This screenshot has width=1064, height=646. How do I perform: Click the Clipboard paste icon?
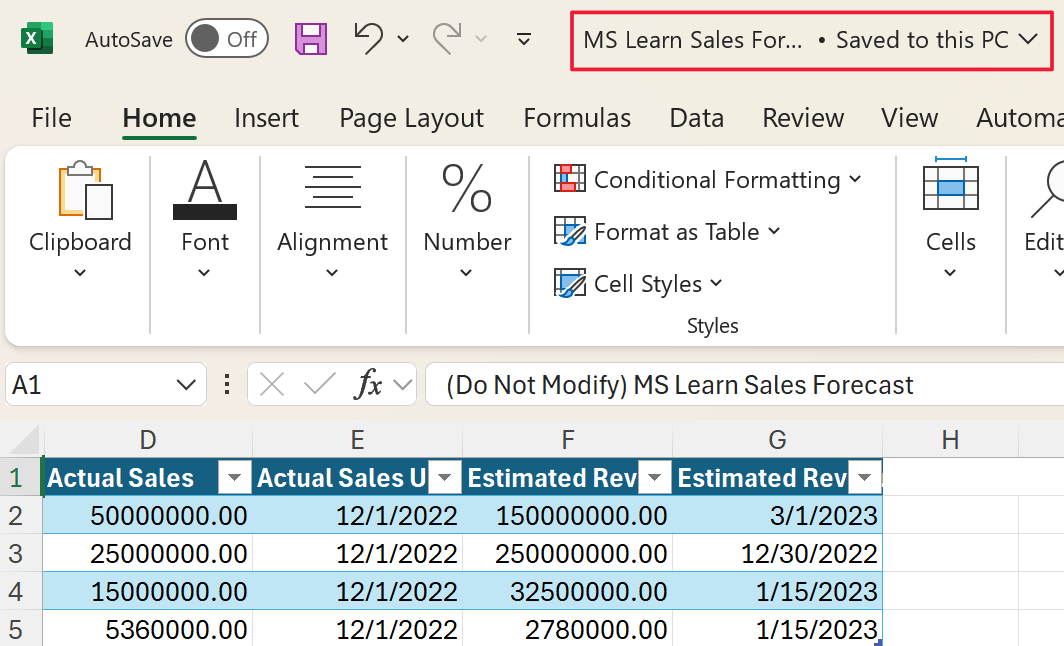86,191
